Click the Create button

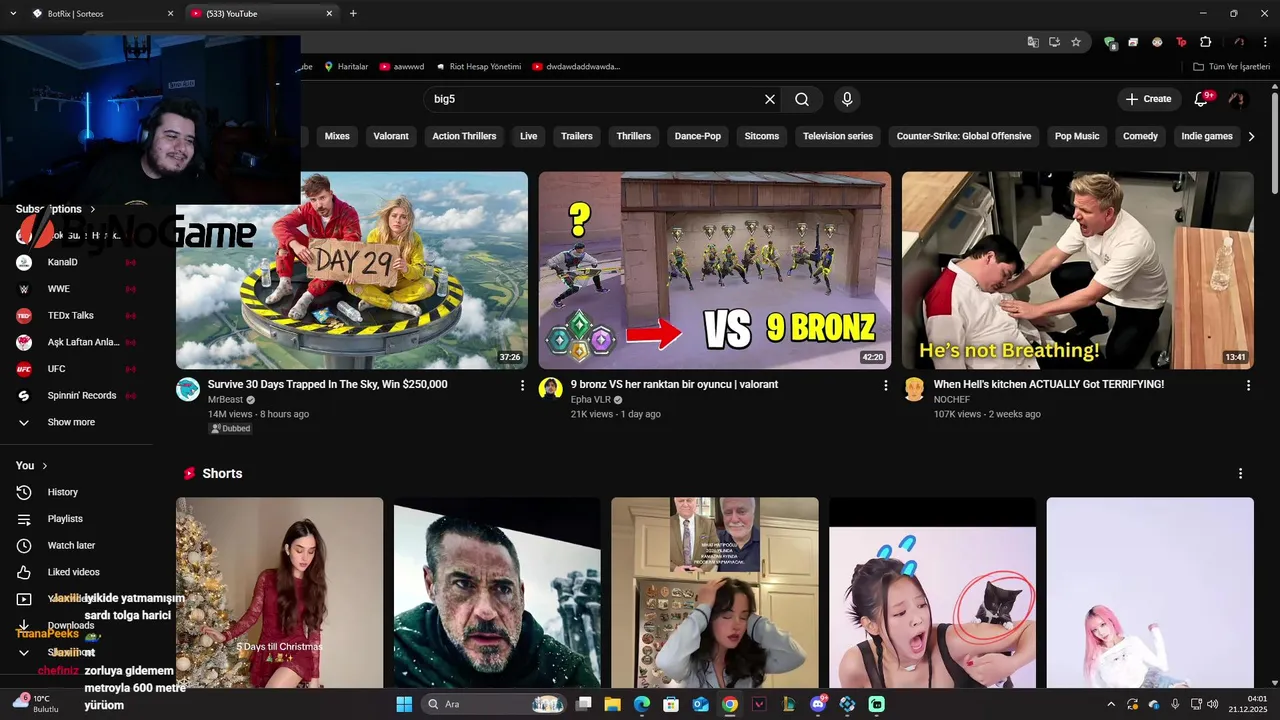(1148, 99)
